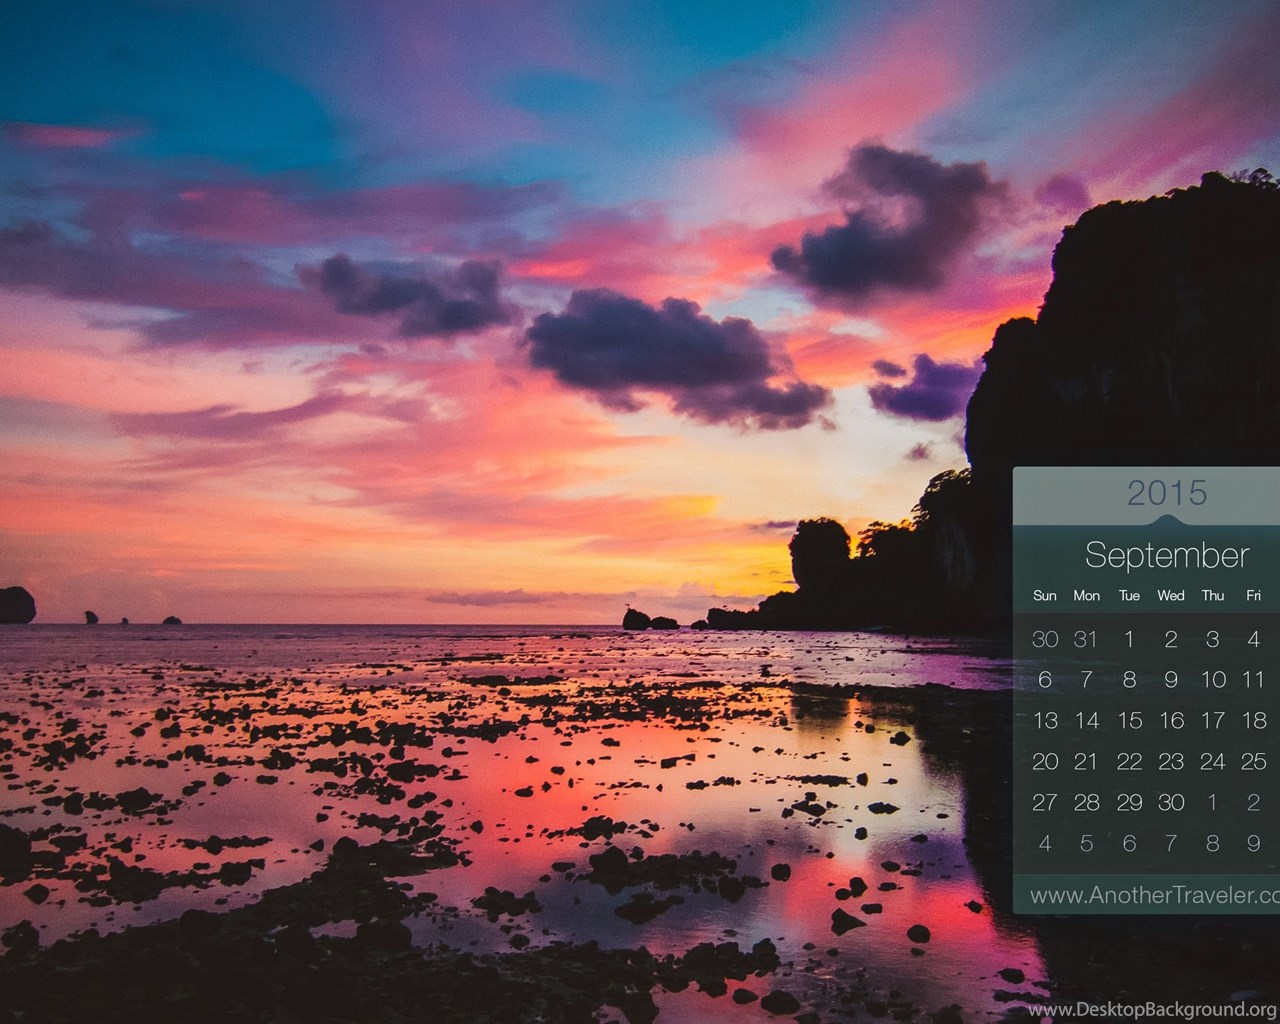
Task: Click date 13 in the Sunday column
Action: (1045, 720)
